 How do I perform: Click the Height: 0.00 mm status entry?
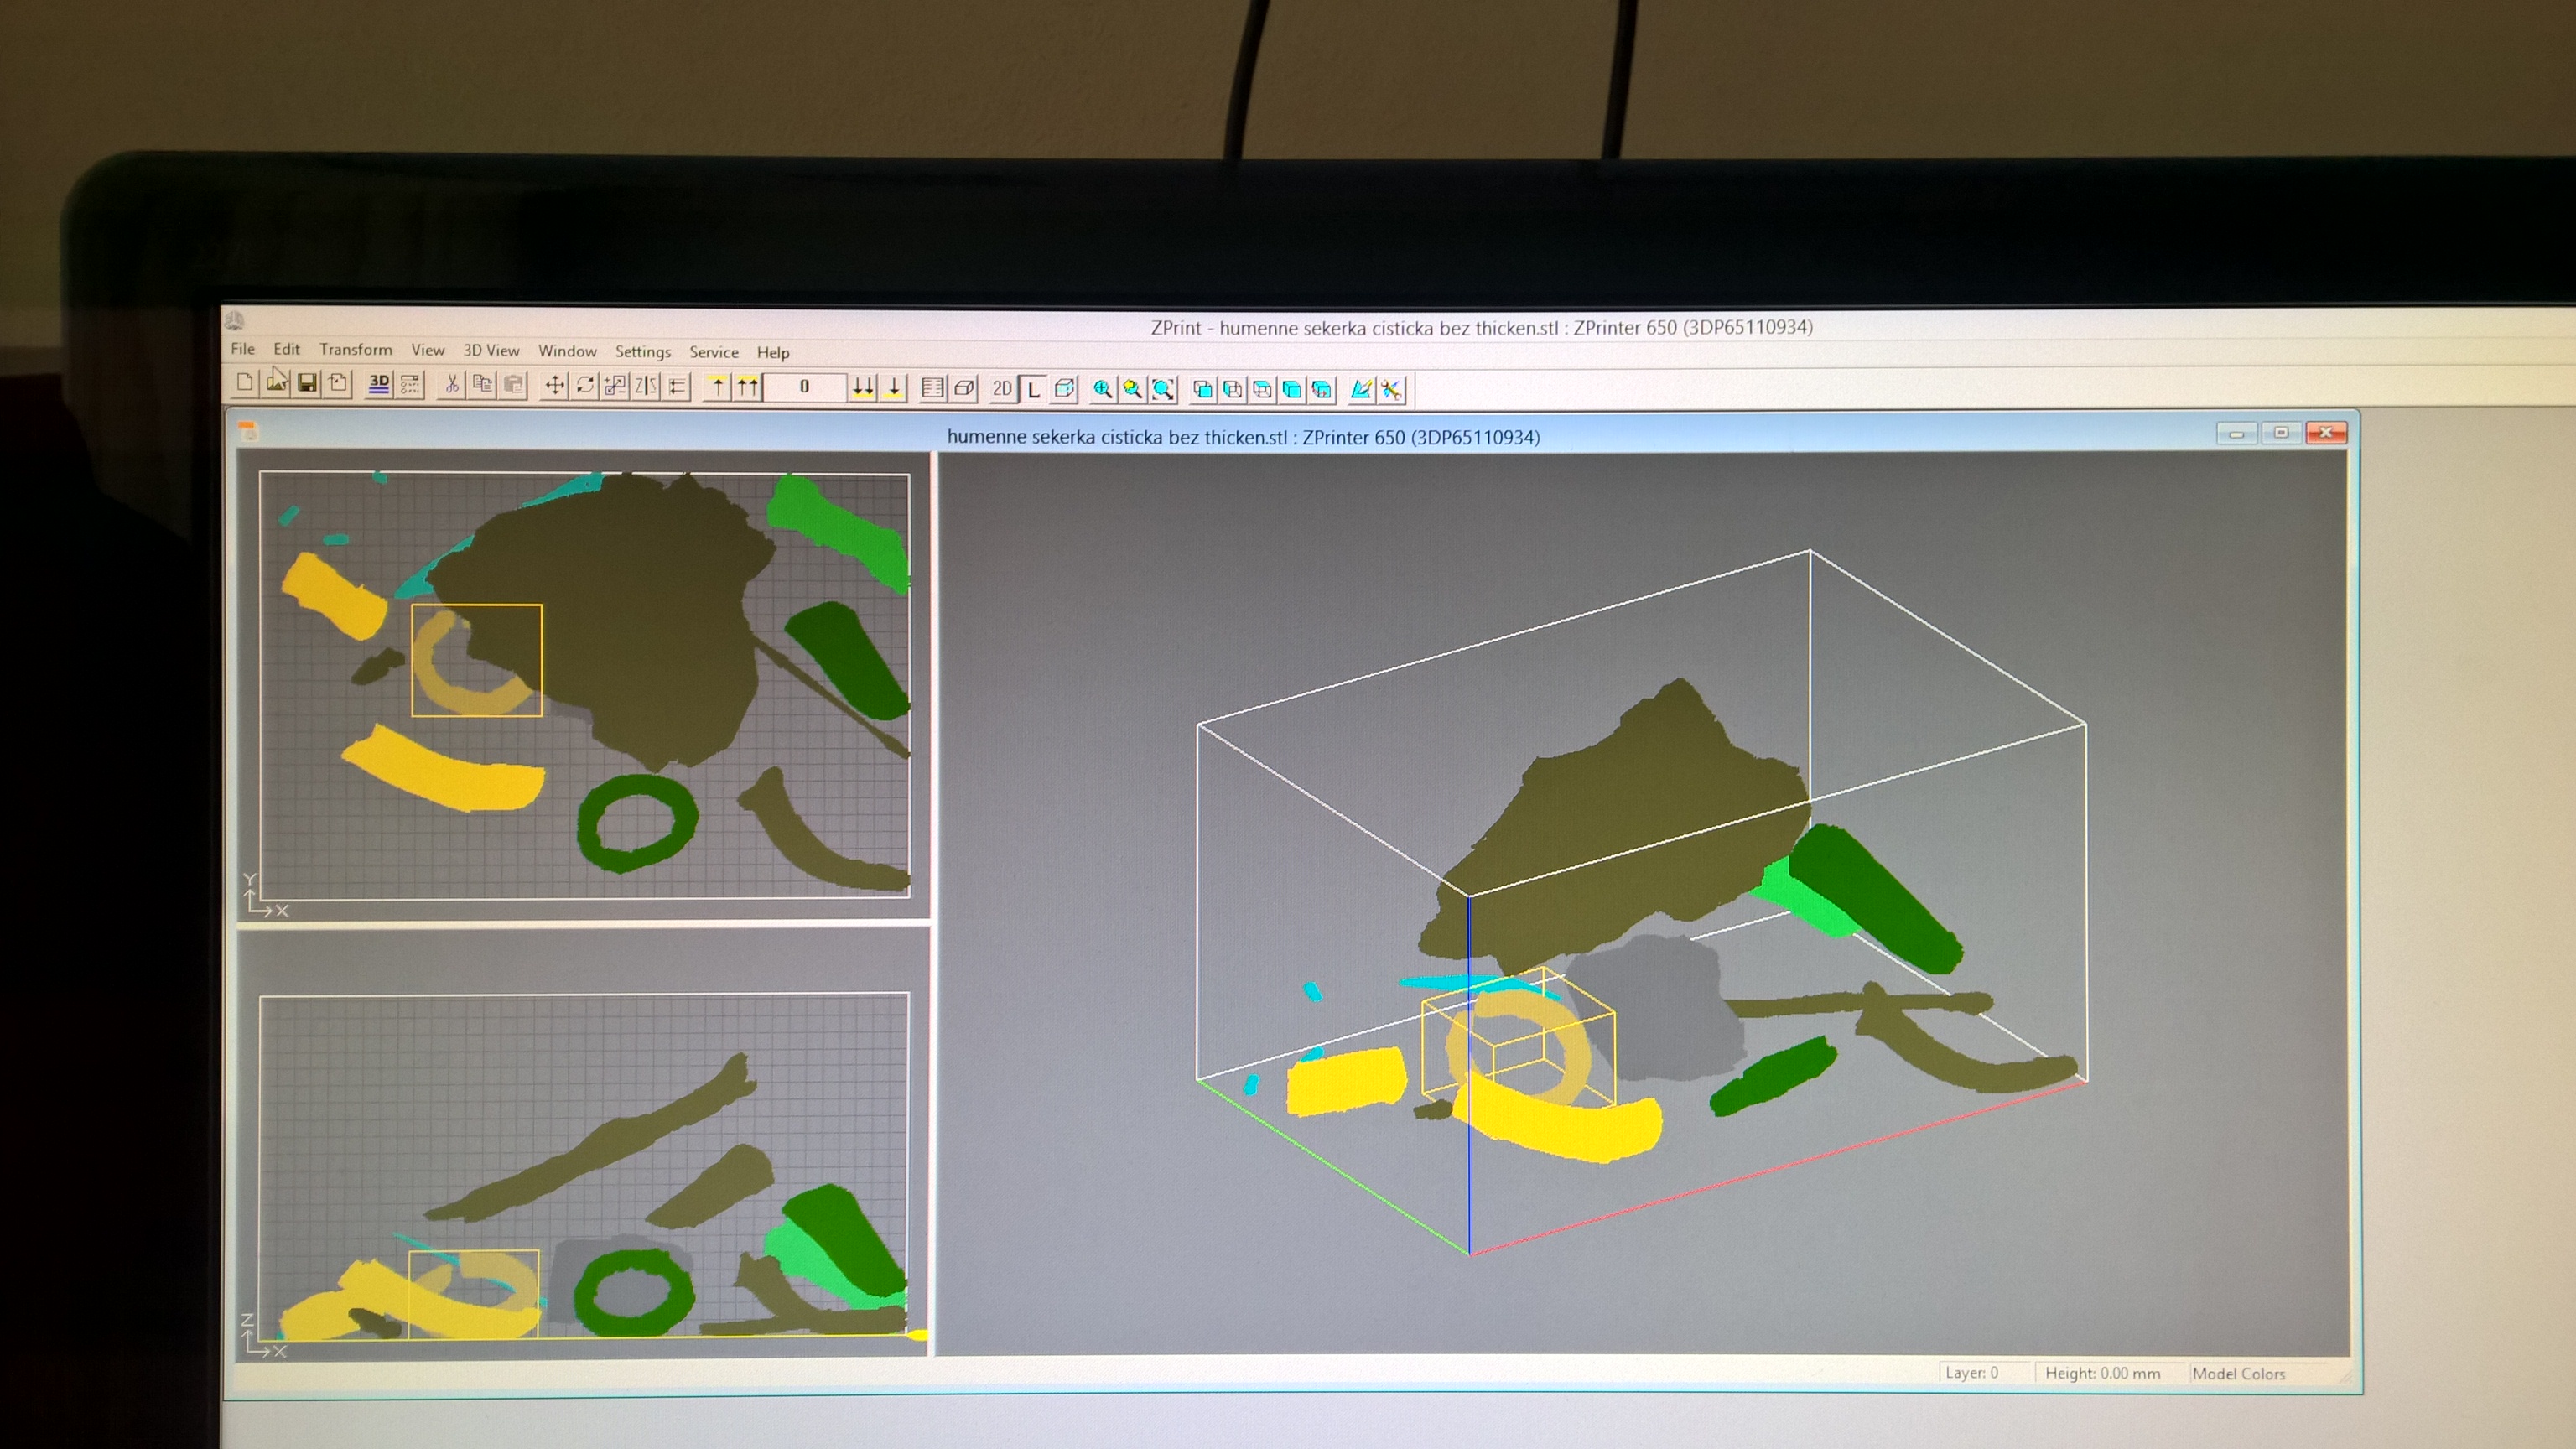(x=2103, y=1373)
